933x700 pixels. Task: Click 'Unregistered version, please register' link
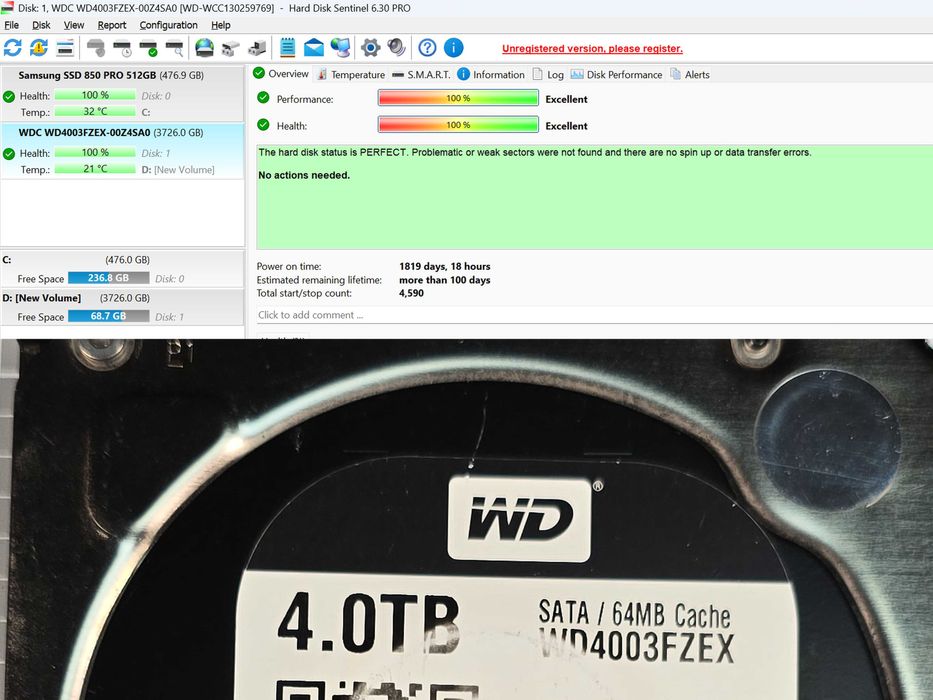592,49
